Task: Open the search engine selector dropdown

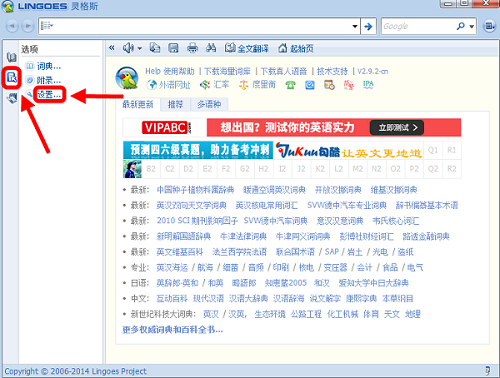Action: click(x=472, y=26)
